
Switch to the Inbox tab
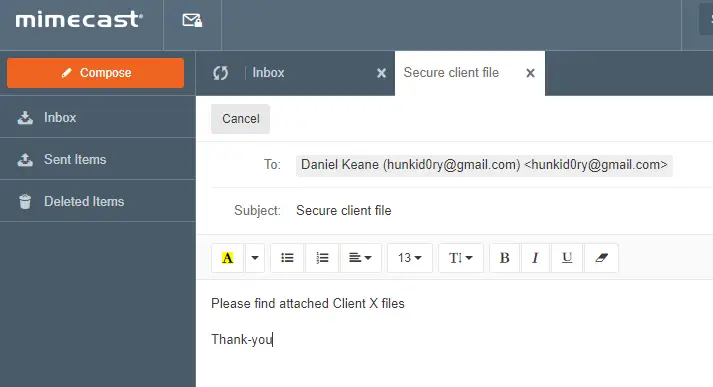(x=268, y=73)
